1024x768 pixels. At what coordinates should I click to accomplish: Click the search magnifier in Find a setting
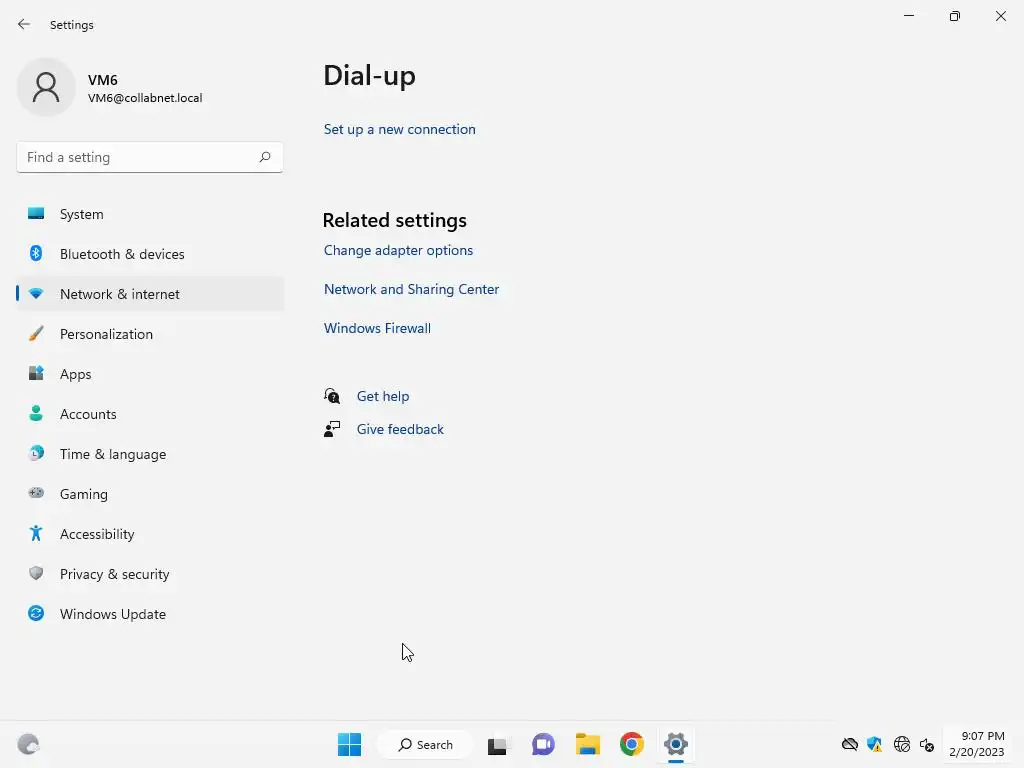264,157
